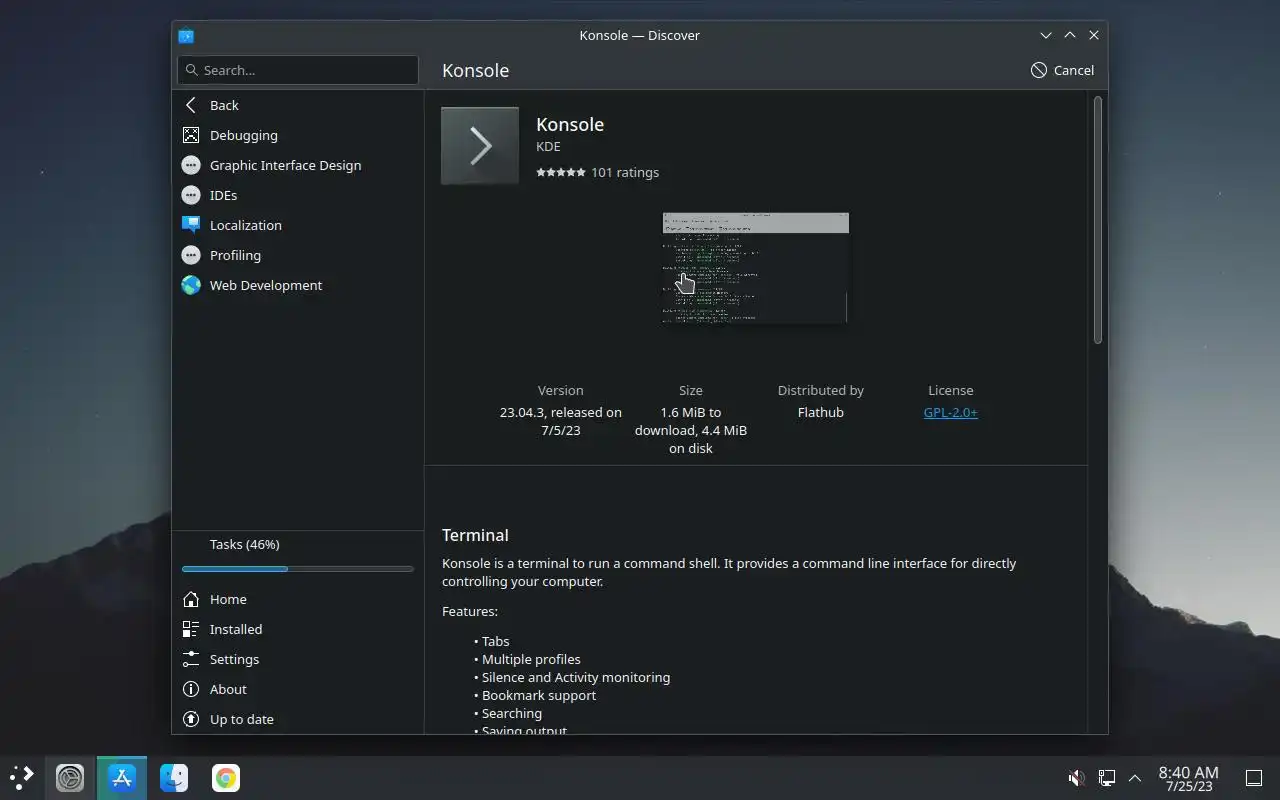This screenshot has height=800, width=1280.
Task: Select the Profiling category icon
Action: pos(191,255)
